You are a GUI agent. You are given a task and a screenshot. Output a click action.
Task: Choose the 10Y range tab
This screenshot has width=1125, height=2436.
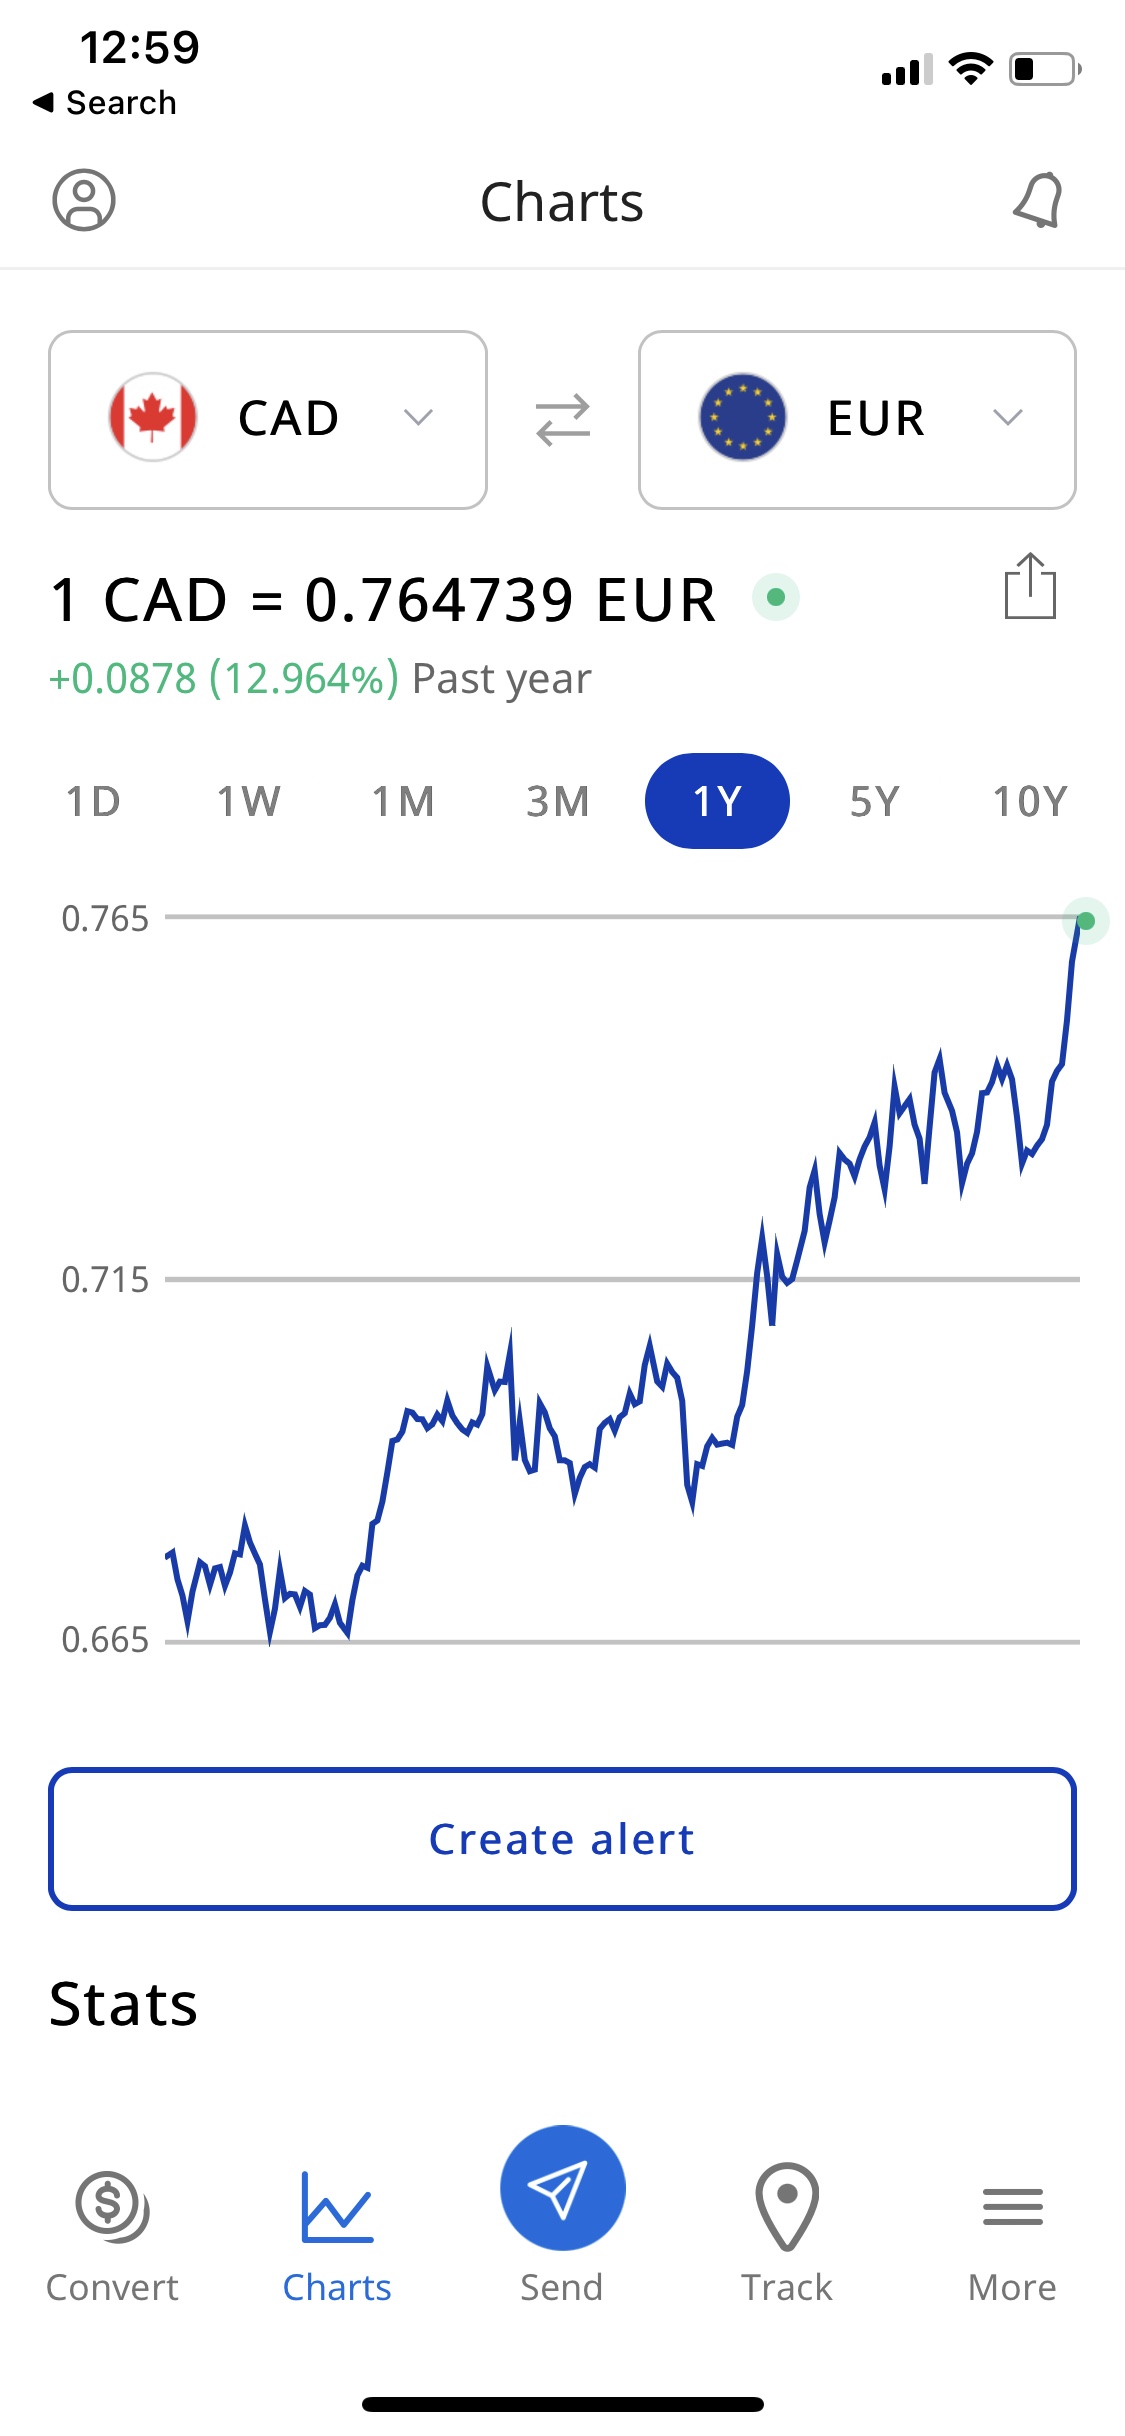1030,801
